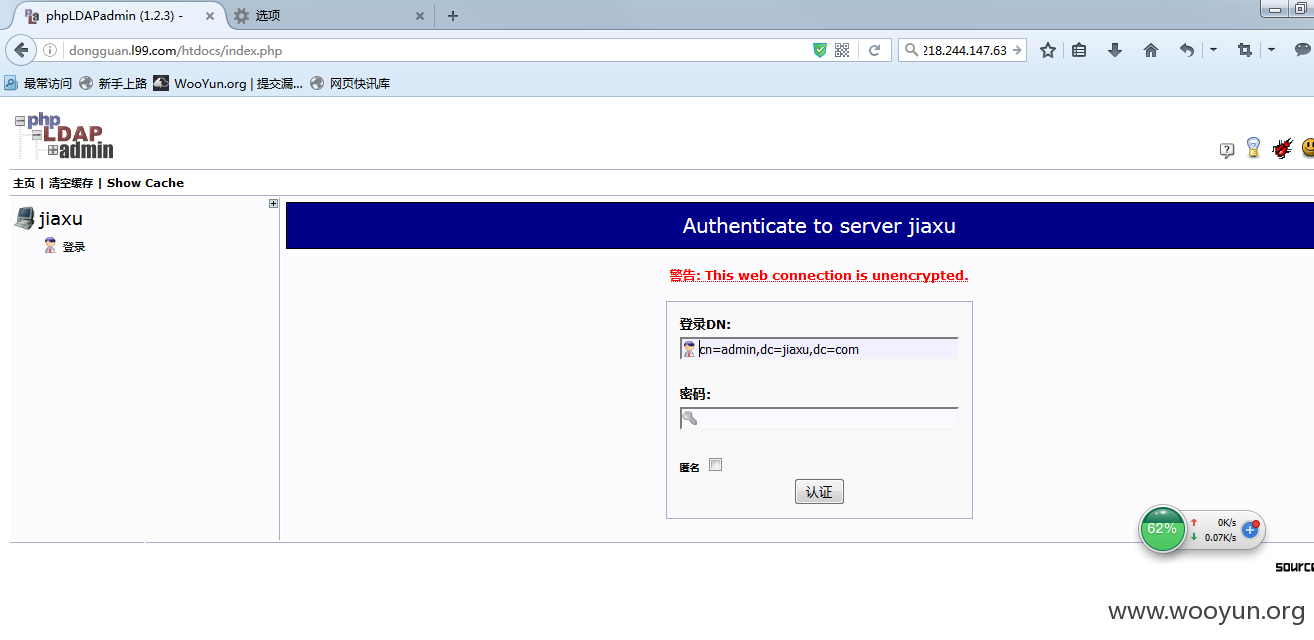Click the Show Cache link

coord(146,183)
